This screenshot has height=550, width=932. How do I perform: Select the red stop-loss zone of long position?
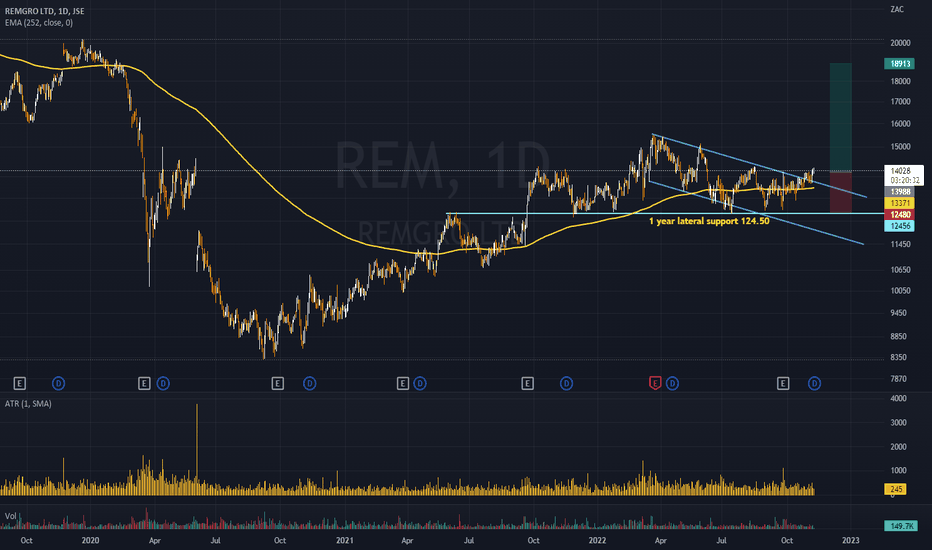tap(840, 193)
